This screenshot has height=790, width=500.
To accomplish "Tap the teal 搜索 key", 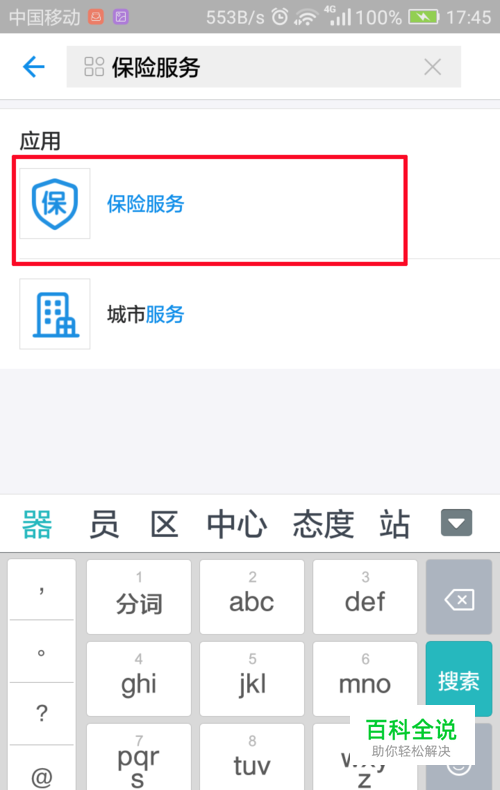I will (x=459, y=679).
